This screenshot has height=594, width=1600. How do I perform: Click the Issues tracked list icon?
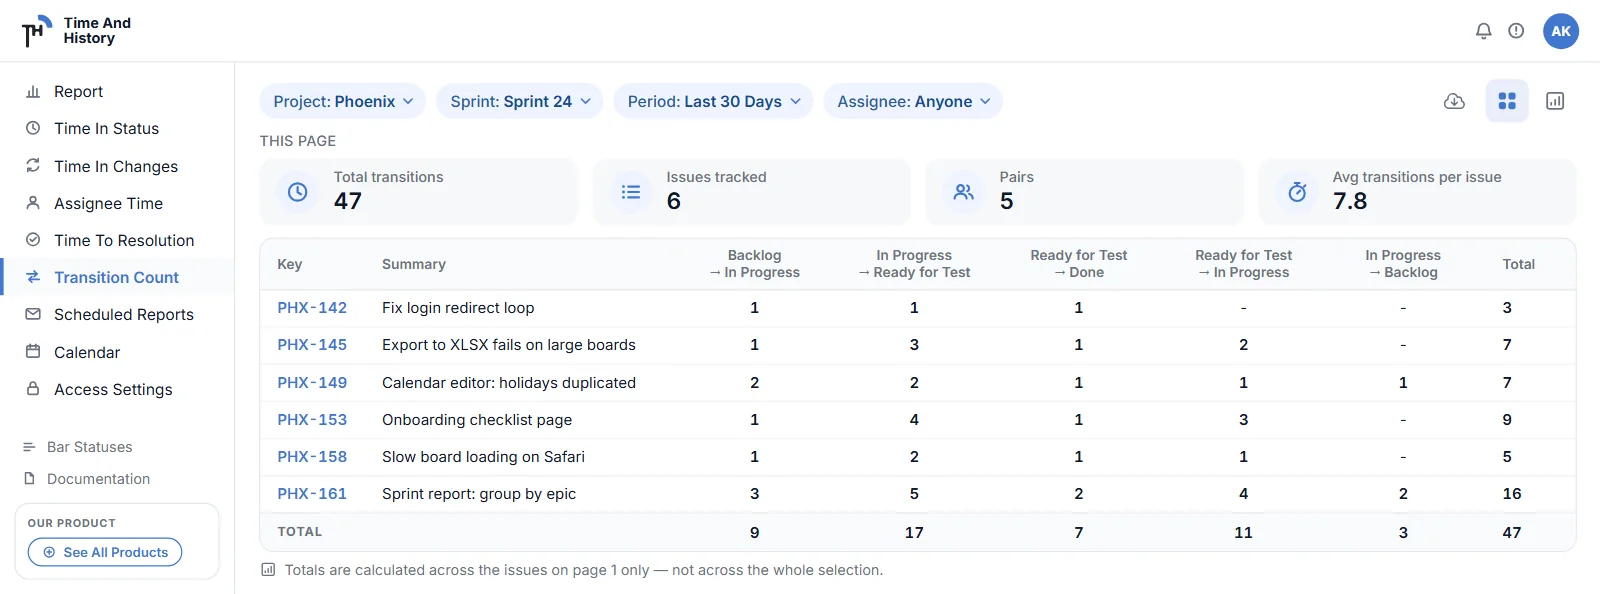631,192
